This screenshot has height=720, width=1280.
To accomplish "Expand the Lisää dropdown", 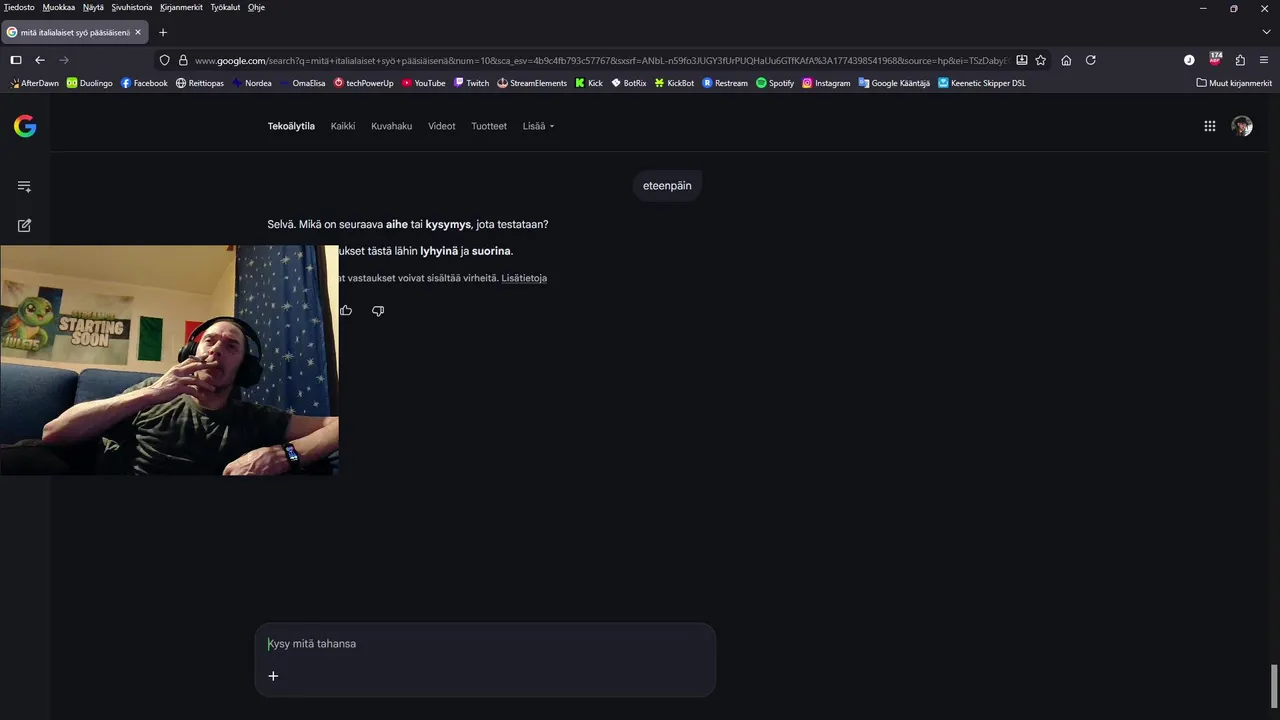I will pyautogui.click(x=538, y=126).
